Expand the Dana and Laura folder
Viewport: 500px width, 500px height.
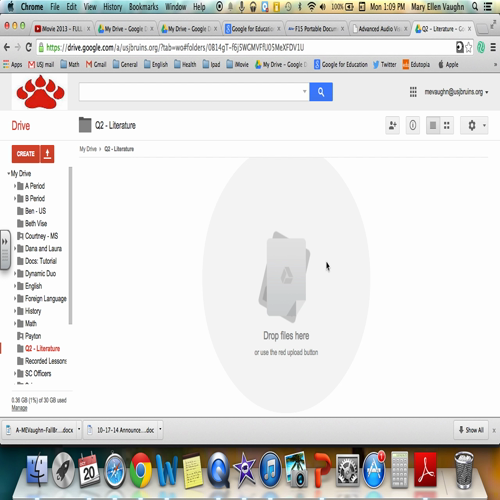tap(15, 248)
